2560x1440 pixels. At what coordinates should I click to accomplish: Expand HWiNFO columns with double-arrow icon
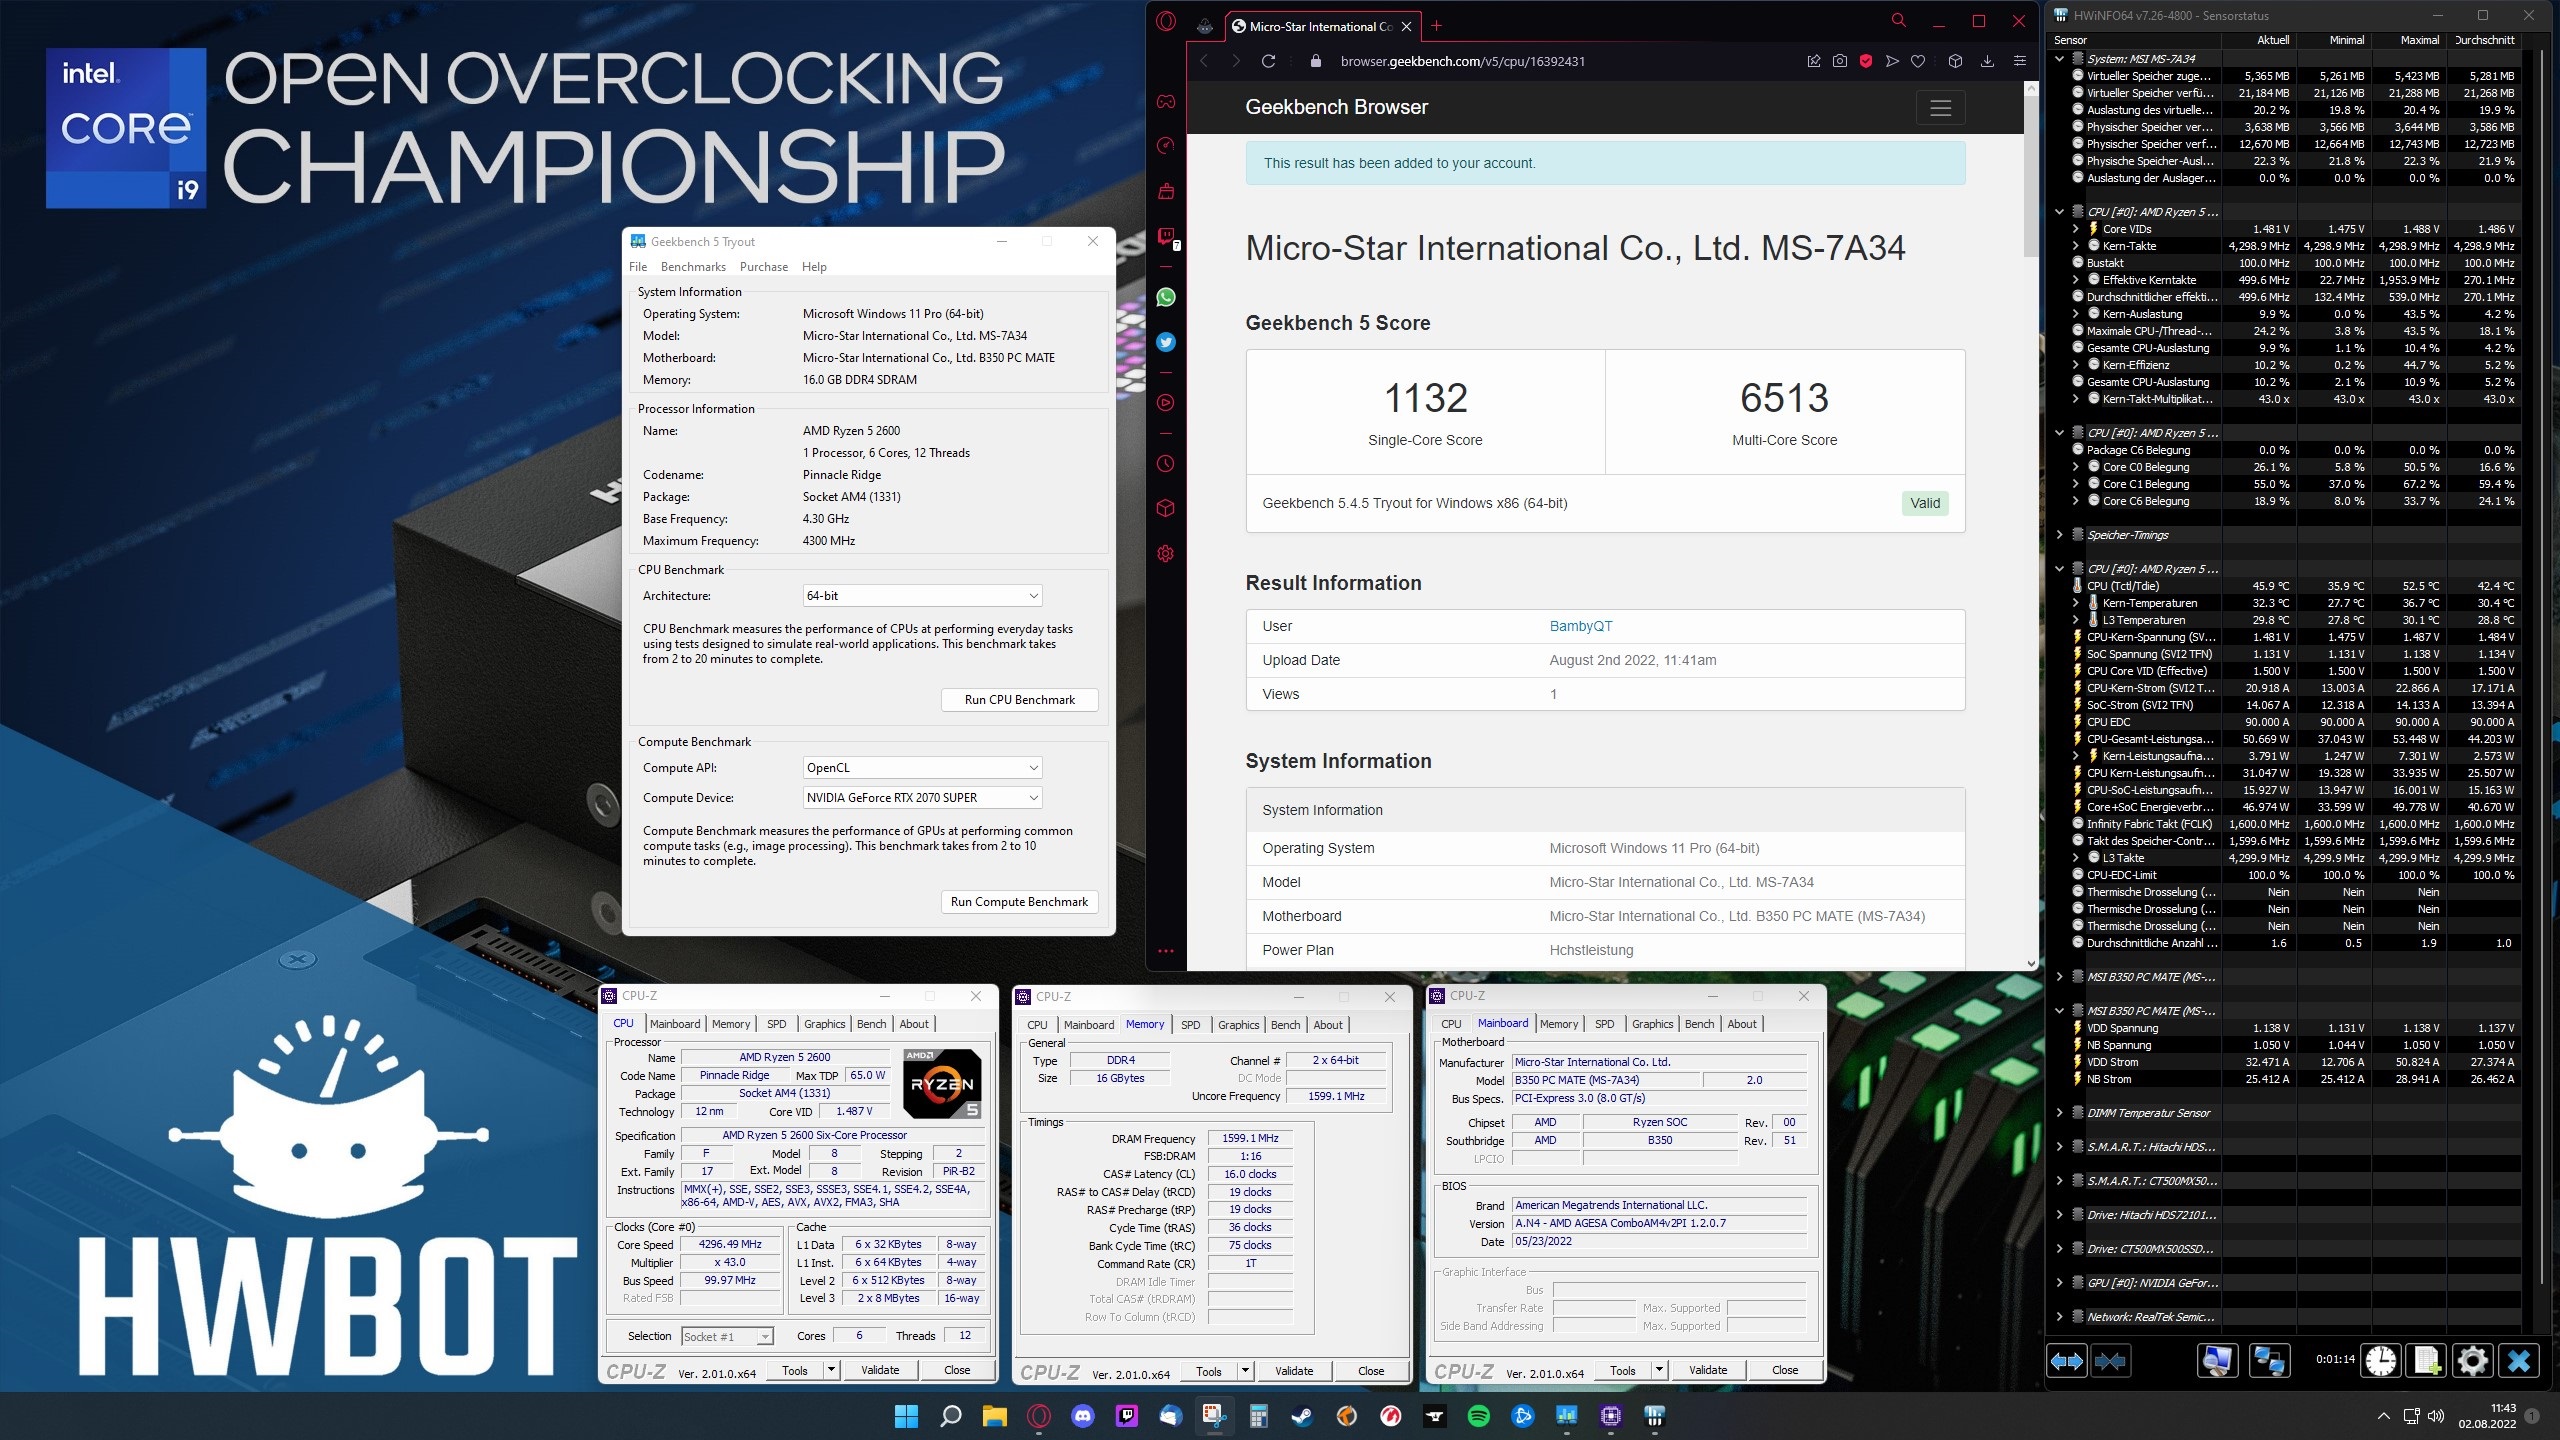point(2066,1361)
